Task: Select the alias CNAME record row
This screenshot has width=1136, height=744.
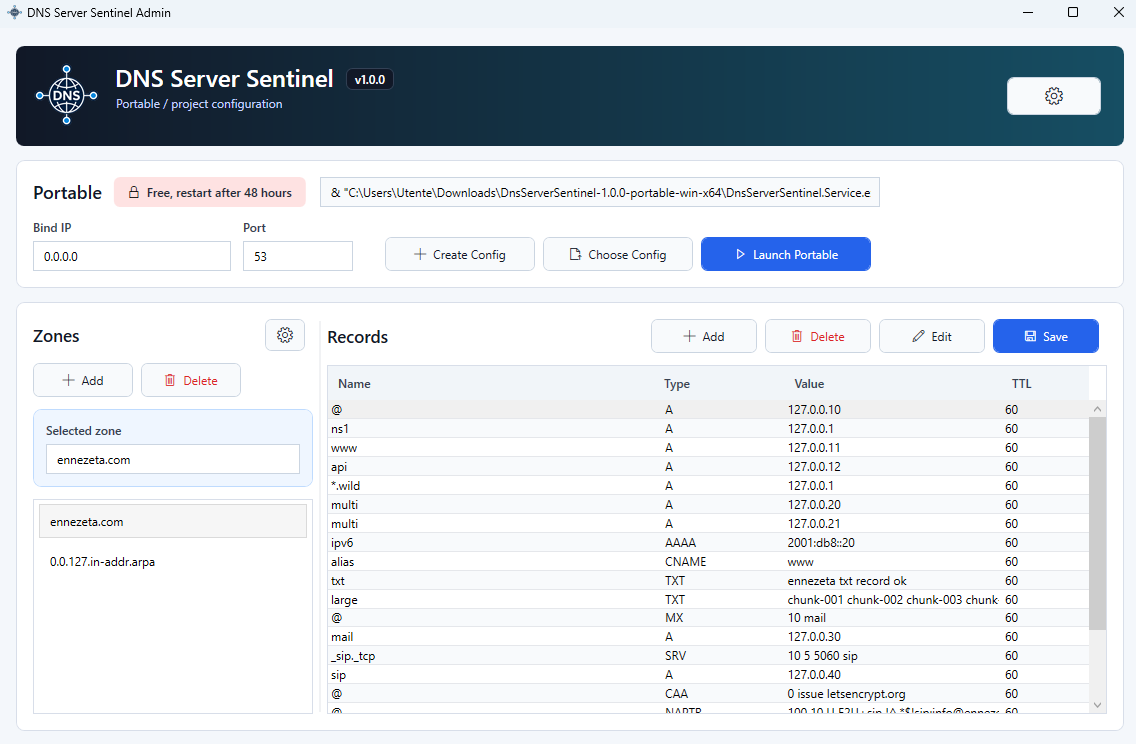Action: tap(708, 561)
